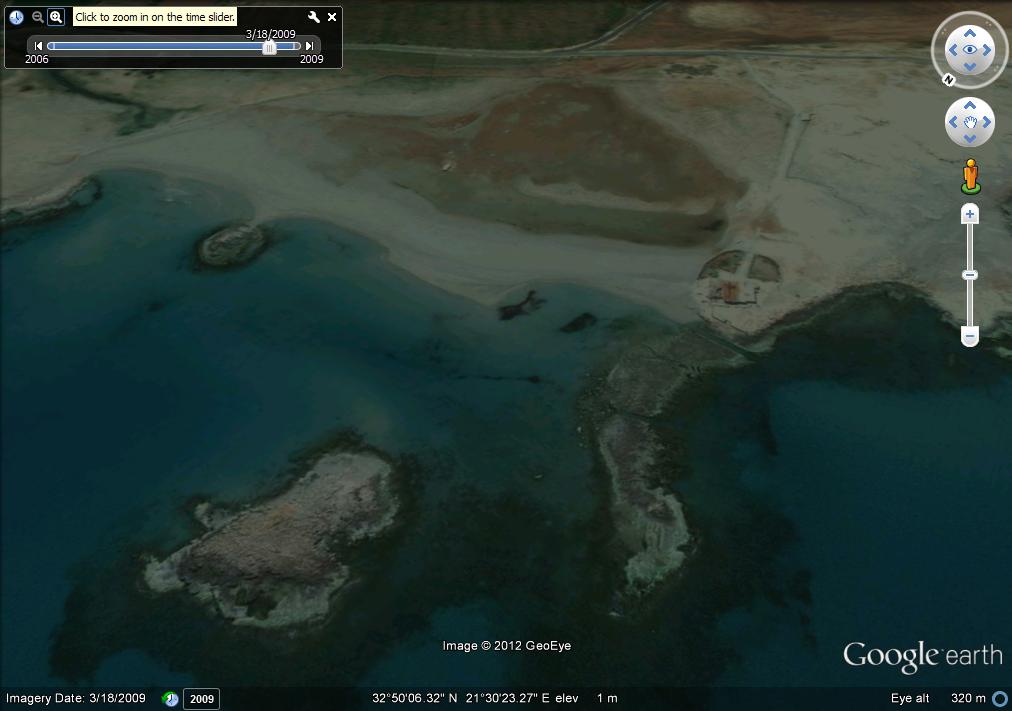Move down with the hand joystick arrow
The image size is (1012, 711).
(969, 139)
